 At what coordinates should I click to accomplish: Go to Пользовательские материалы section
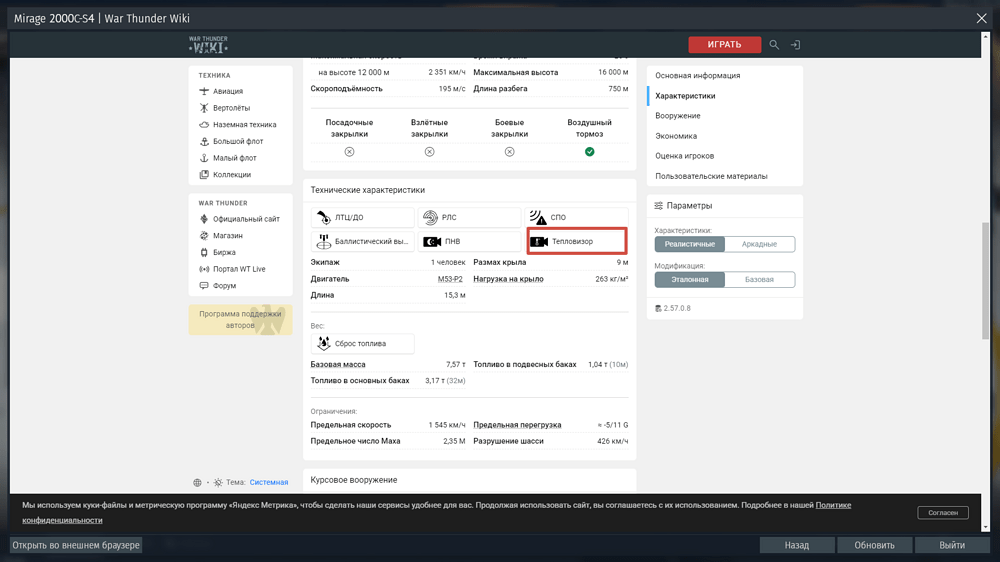711,176
